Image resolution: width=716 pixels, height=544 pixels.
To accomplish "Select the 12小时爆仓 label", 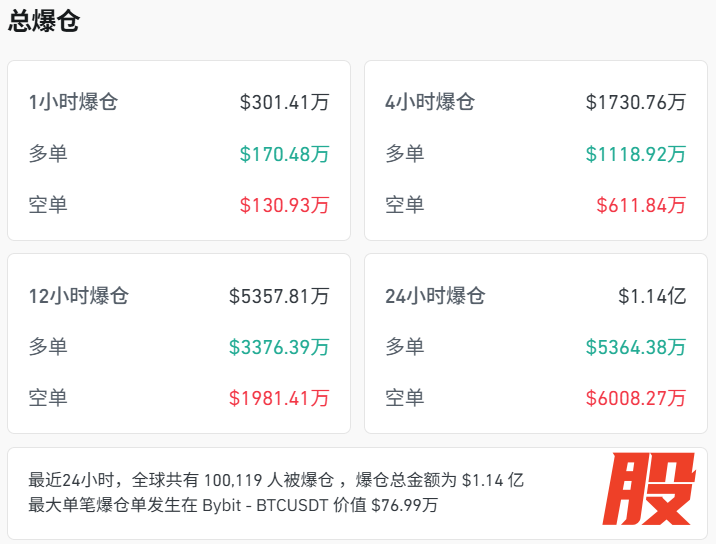I will 79,296.
